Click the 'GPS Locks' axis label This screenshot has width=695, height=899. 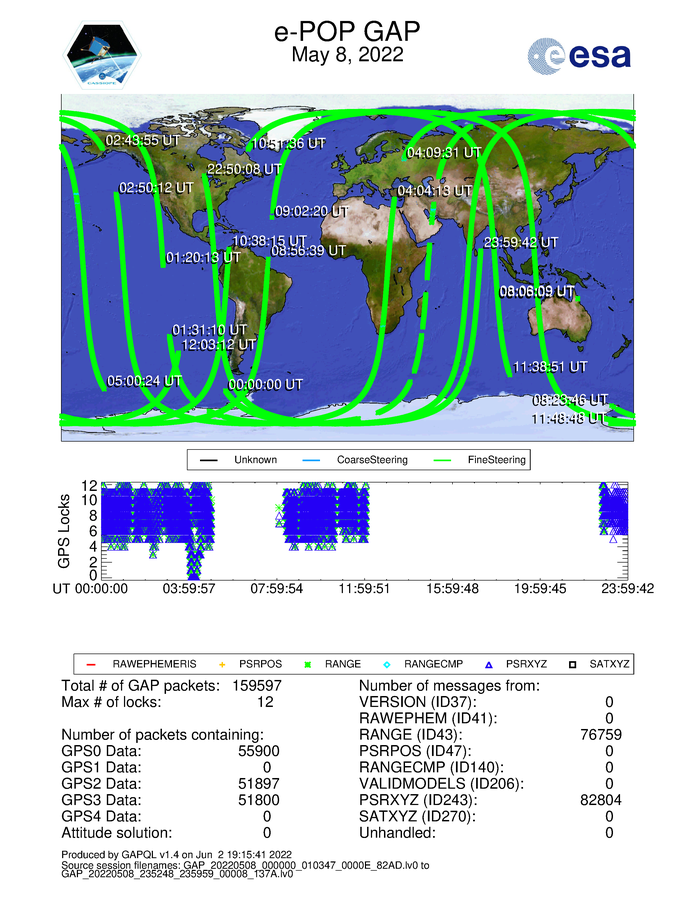pyautogui.click(x=65, y=530)
